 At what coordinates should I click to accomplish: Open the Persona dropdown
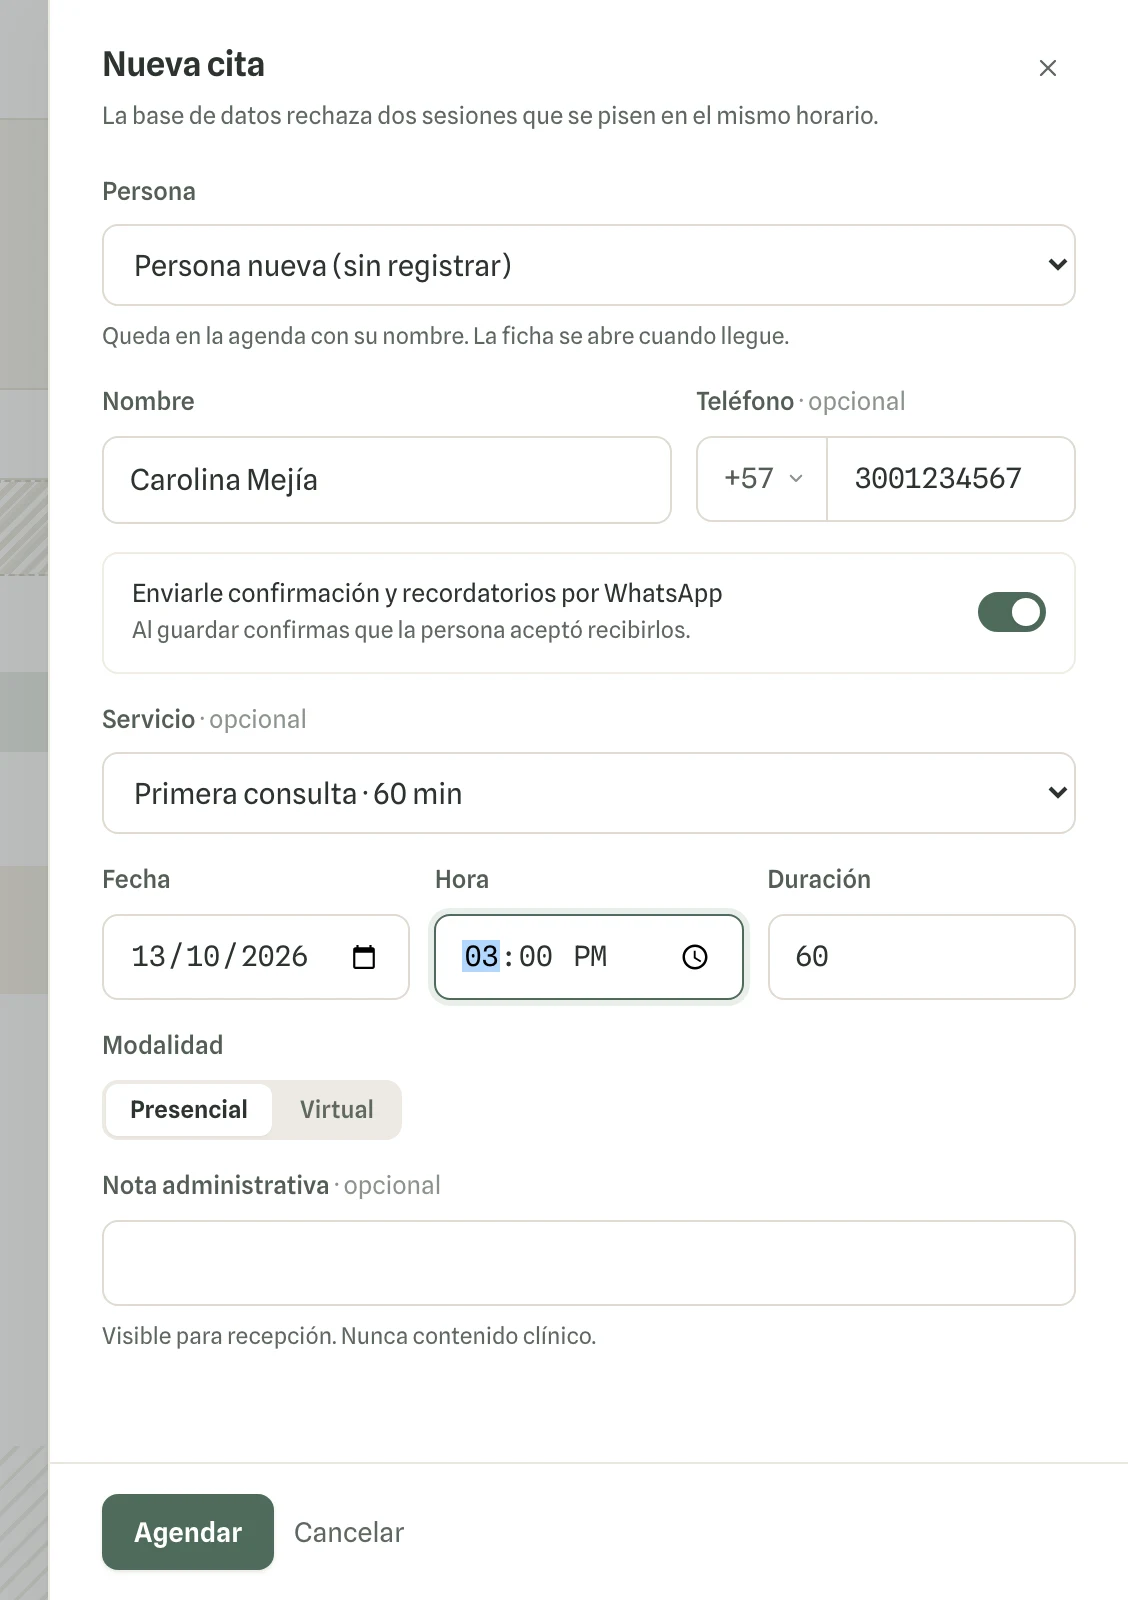pyautogui.click(x=588, y=265)
